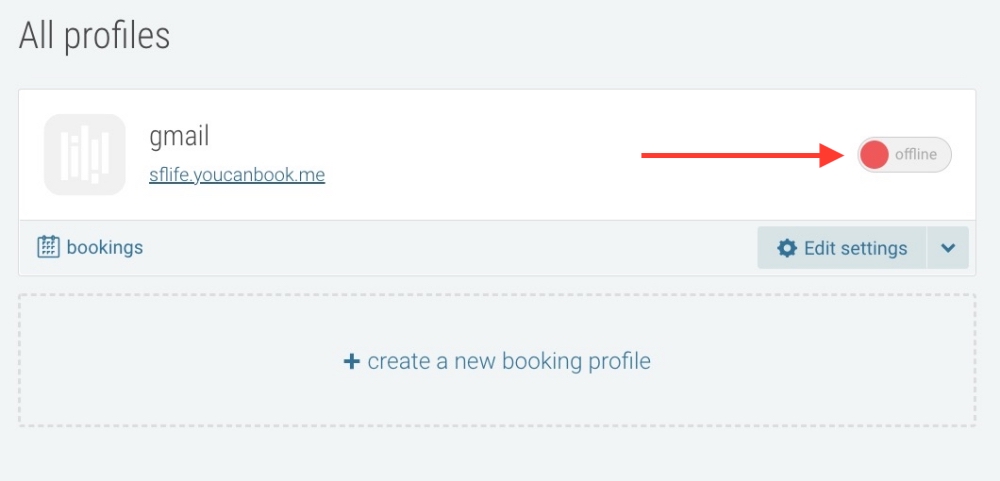Open the bookings link for gmail profile

pyautogui.click(x=104, y=247)
